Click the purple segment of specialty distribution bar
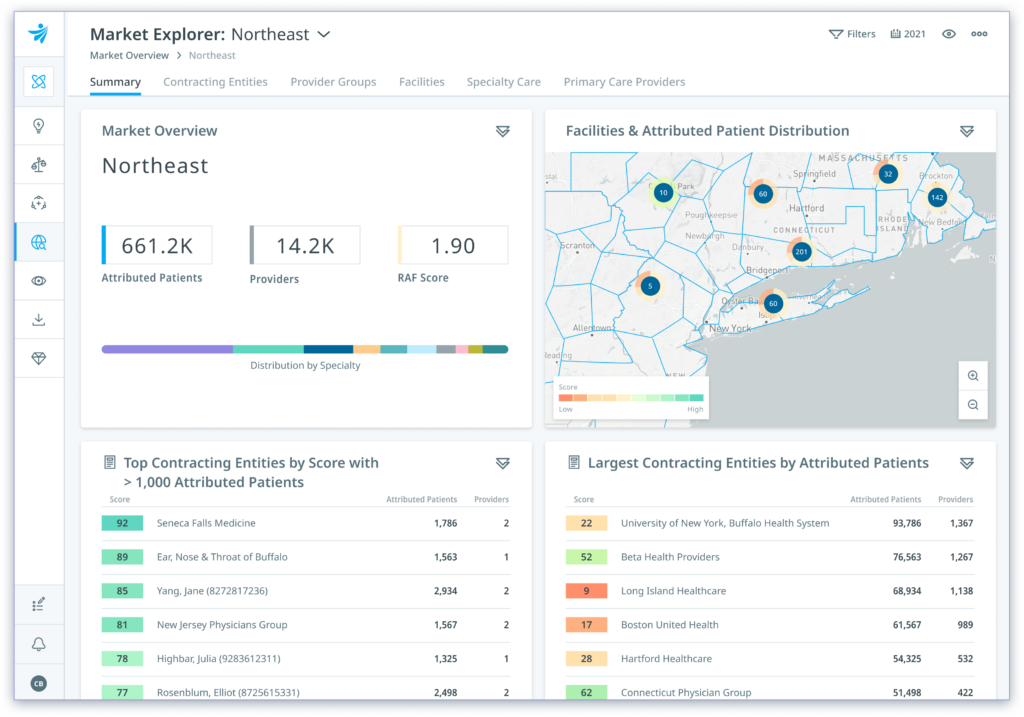Screen dimensions: 1024x717 (x=167, y=349)
